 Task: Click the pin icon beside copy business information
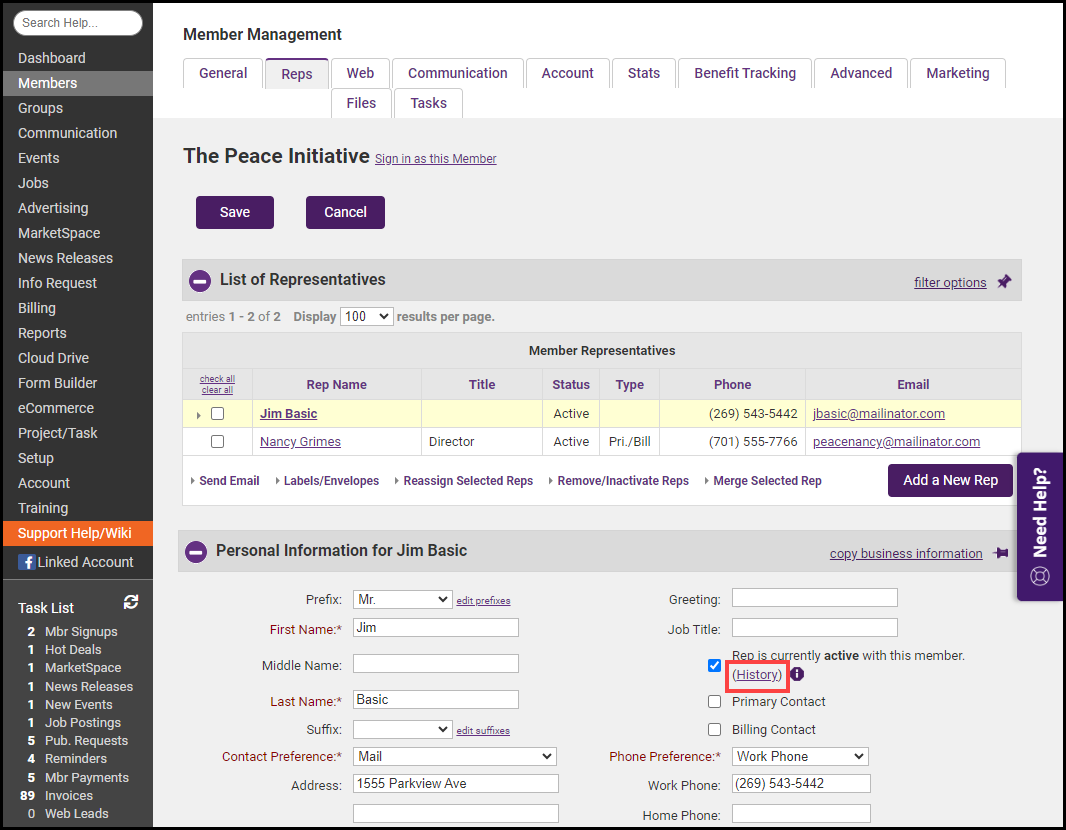click(x=1000, y=553)
